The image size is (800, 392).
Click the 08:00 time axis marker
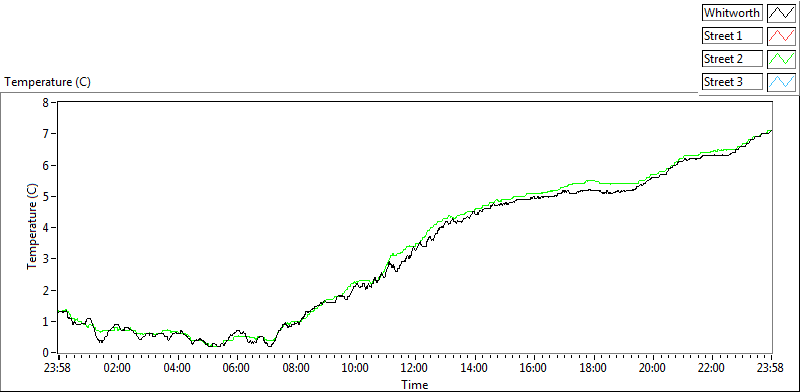(x=296, y=368)
